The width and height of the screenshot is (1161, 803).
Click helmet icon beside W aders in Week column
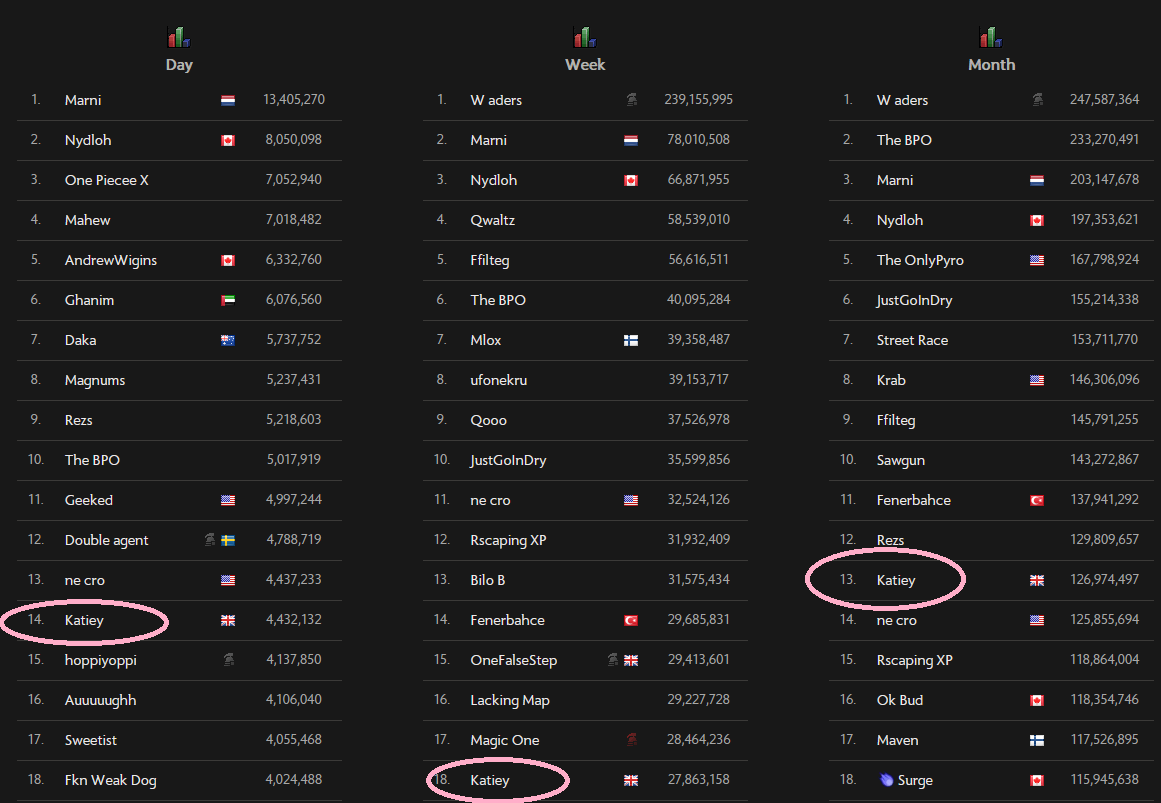point(632,99)
